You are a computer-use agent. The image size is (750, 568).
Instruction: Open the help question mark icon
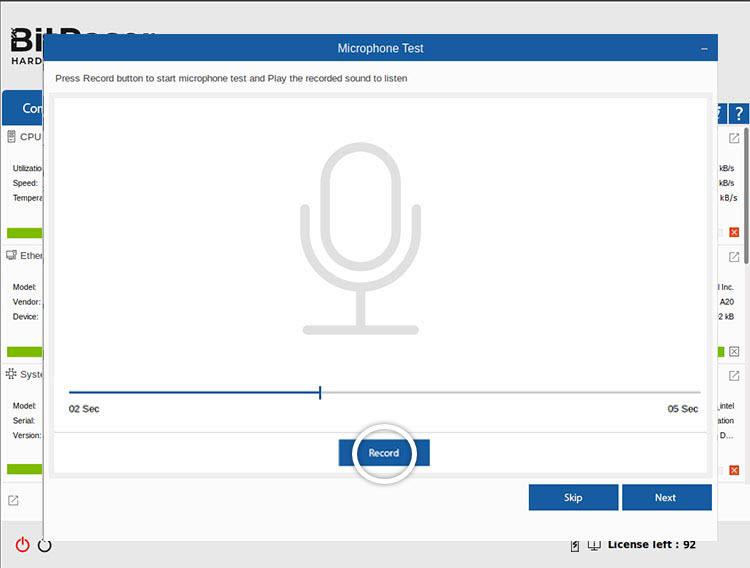[x=738, y=114]
